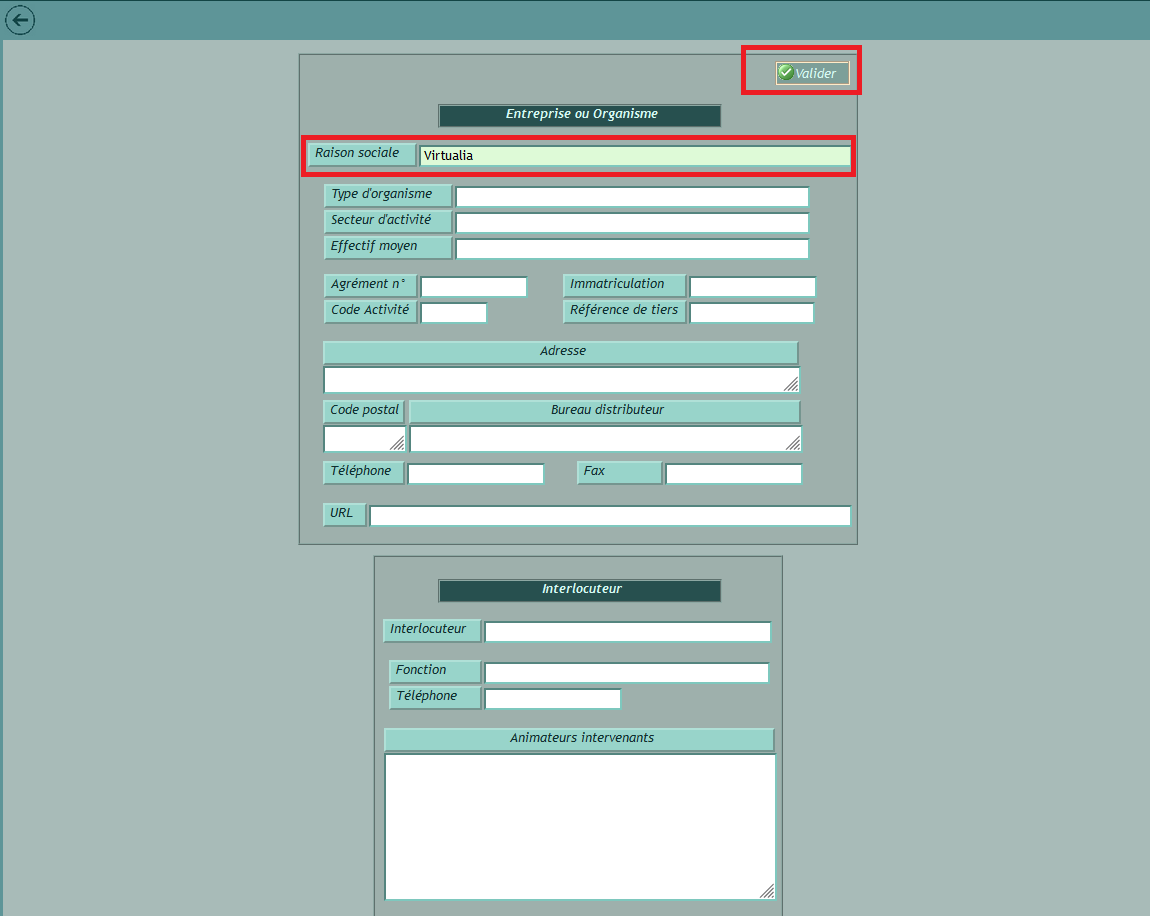
Task: Select the Secteur d'activité input field
Action: pyautogui.click(x=631, y=223)
